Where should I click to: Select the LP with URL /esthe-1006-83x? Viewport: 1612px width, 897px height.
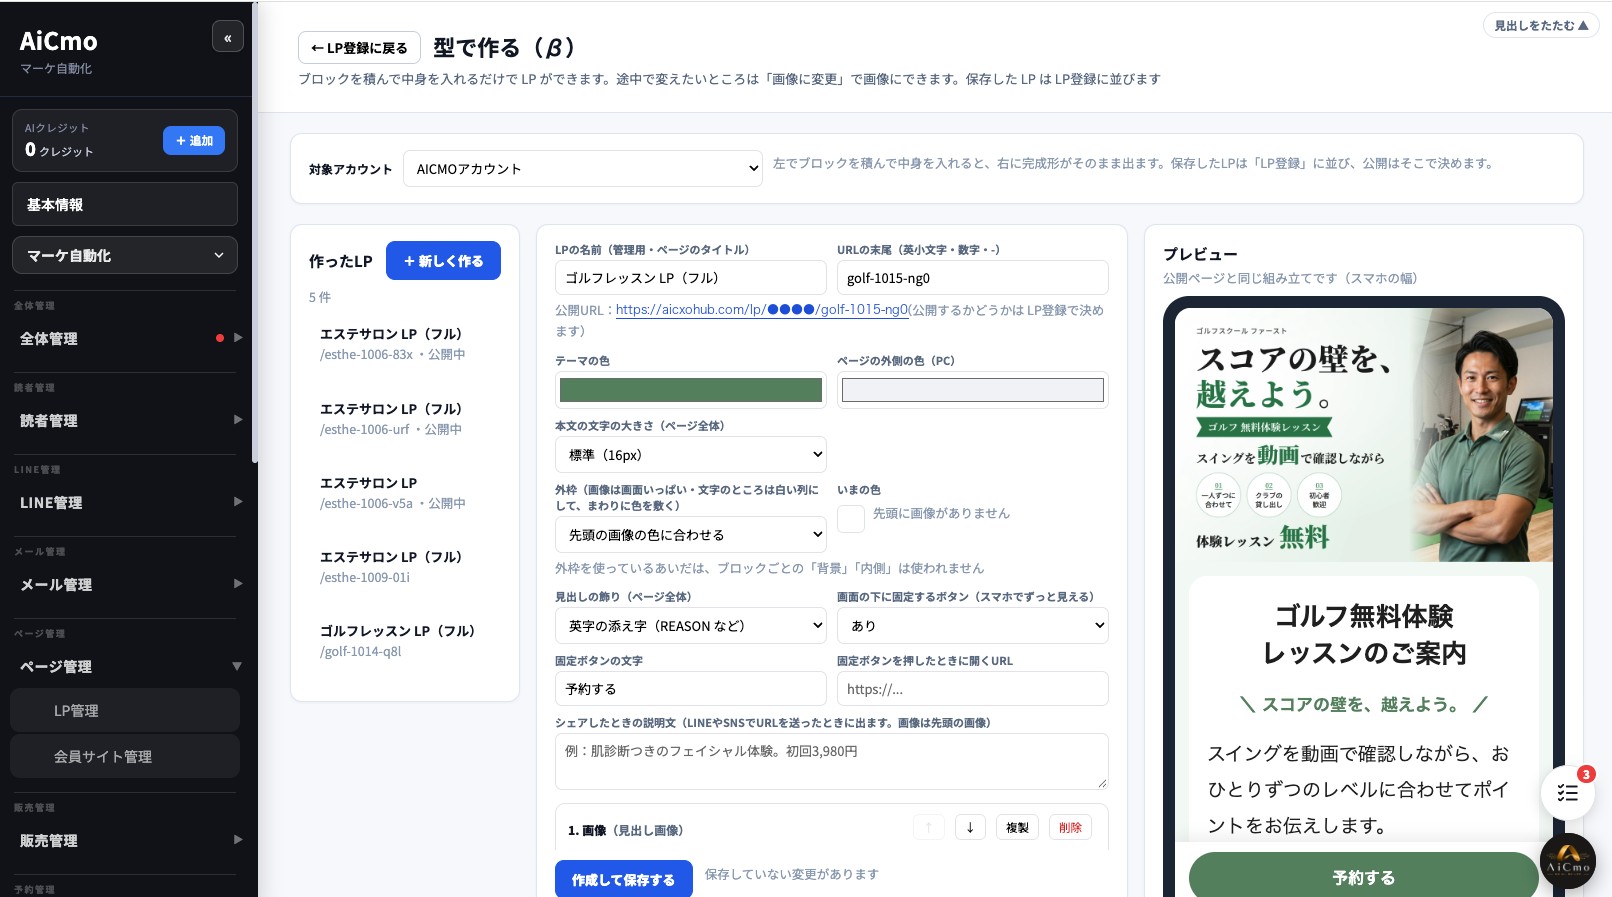click(405, 343)
